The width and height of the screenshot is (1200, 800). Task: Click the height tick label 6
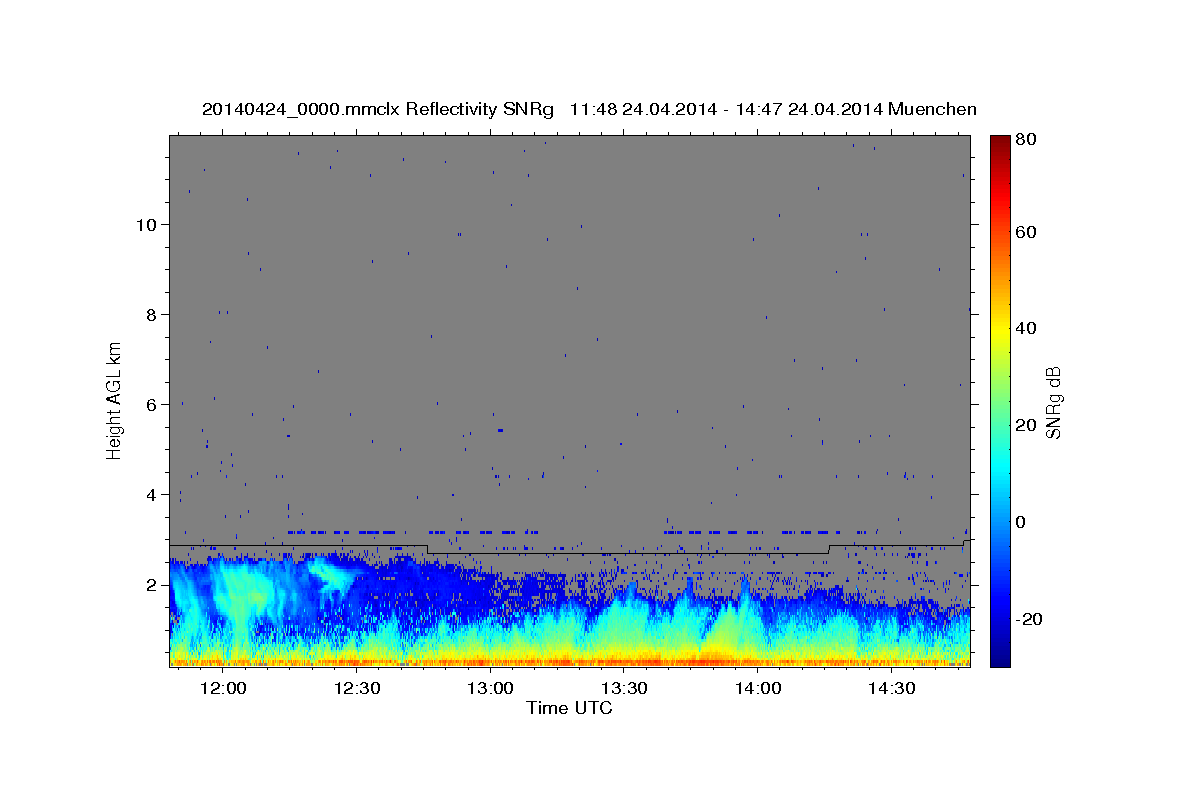point(152,404)
